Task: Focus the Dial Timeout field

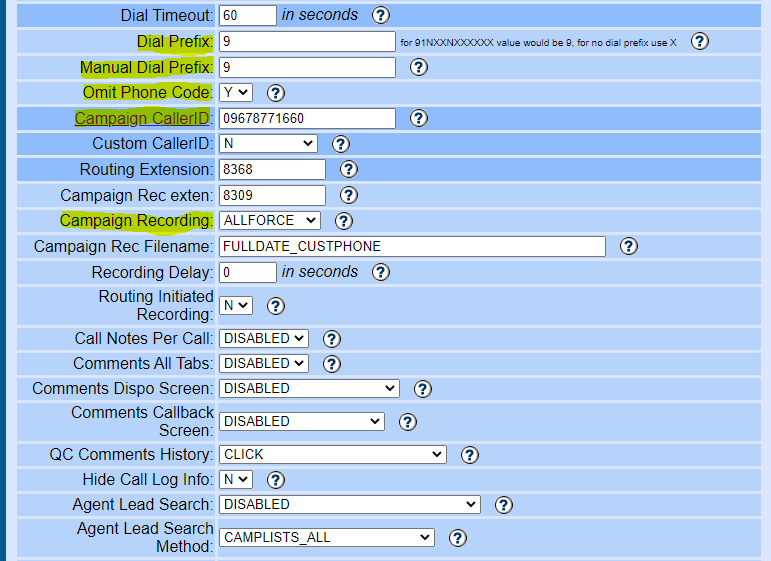Action: 248,15
